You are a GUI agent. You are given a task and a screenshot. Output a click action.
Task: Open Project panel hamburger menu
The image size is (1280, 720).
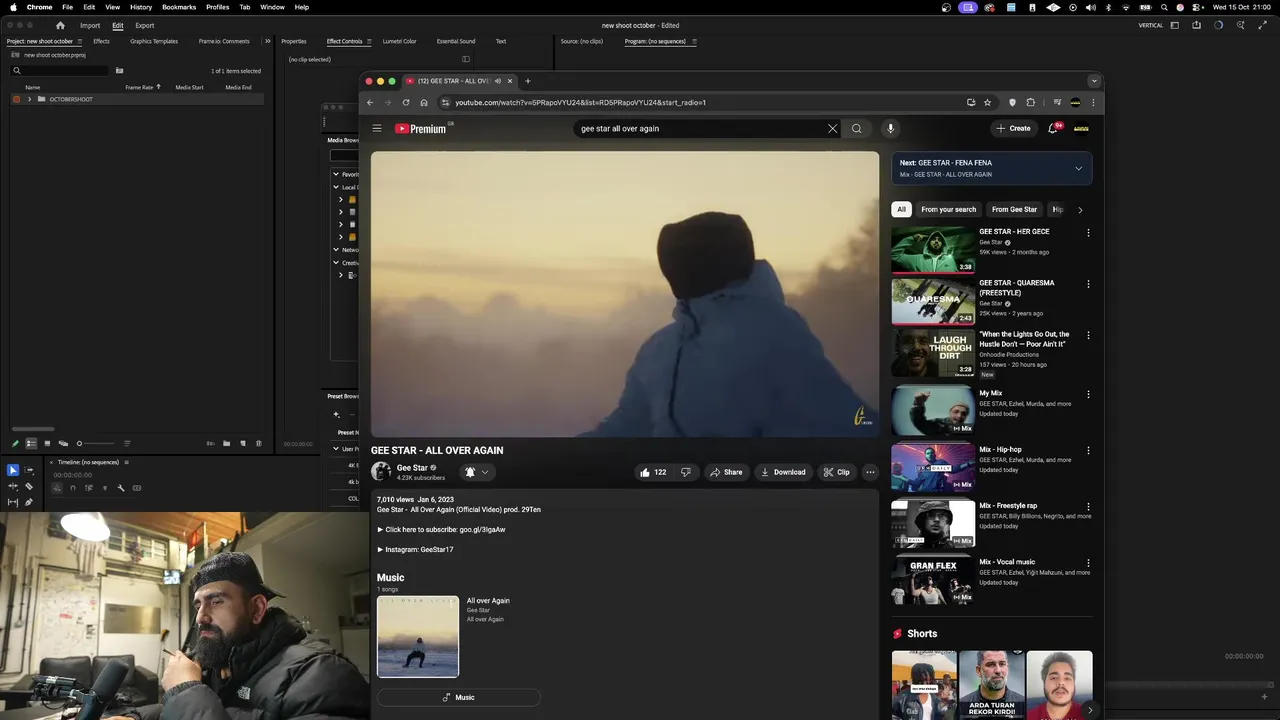78,41
